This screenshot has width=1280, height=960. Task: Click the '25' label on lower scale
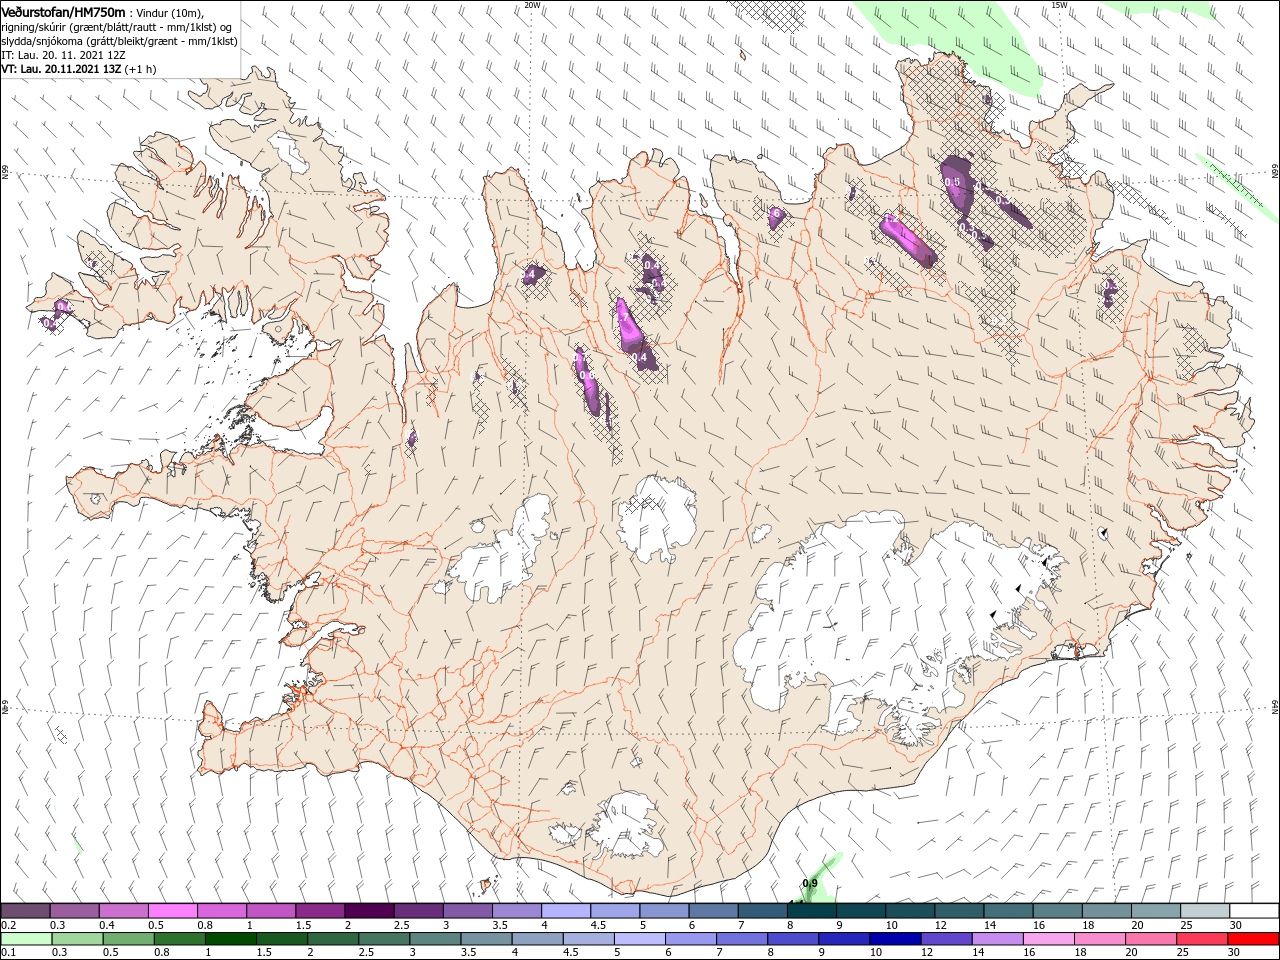(1184, 953)
